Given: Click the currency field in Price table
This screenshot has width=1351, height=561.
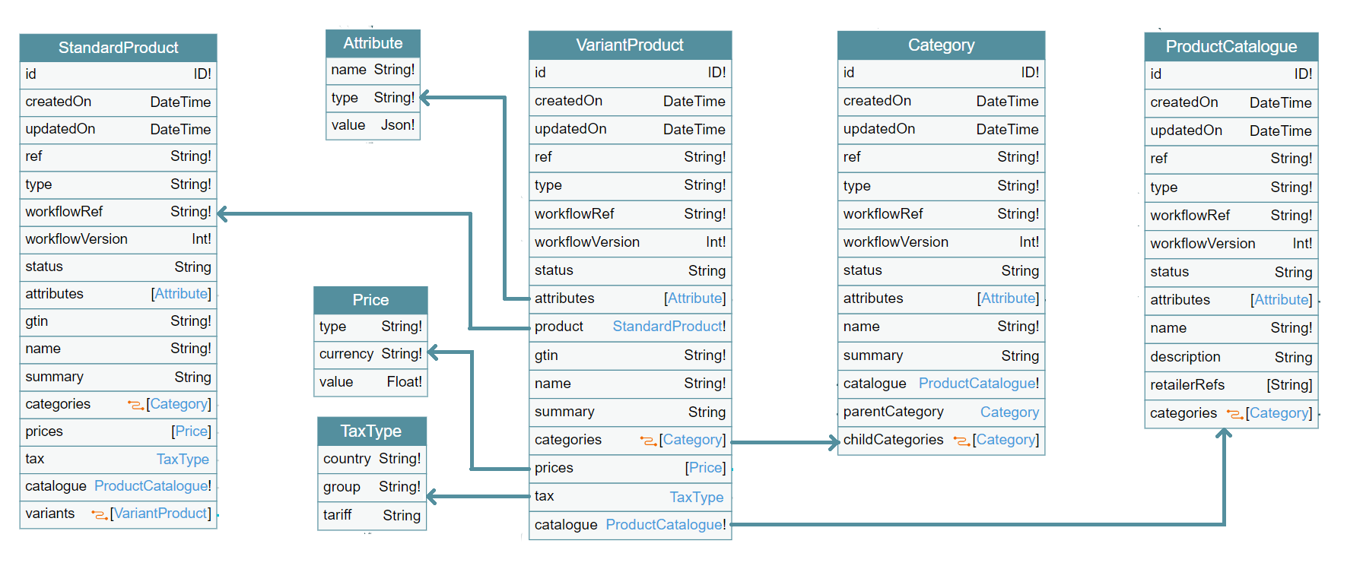Looking at the screenshot, I should click(346, 354).
